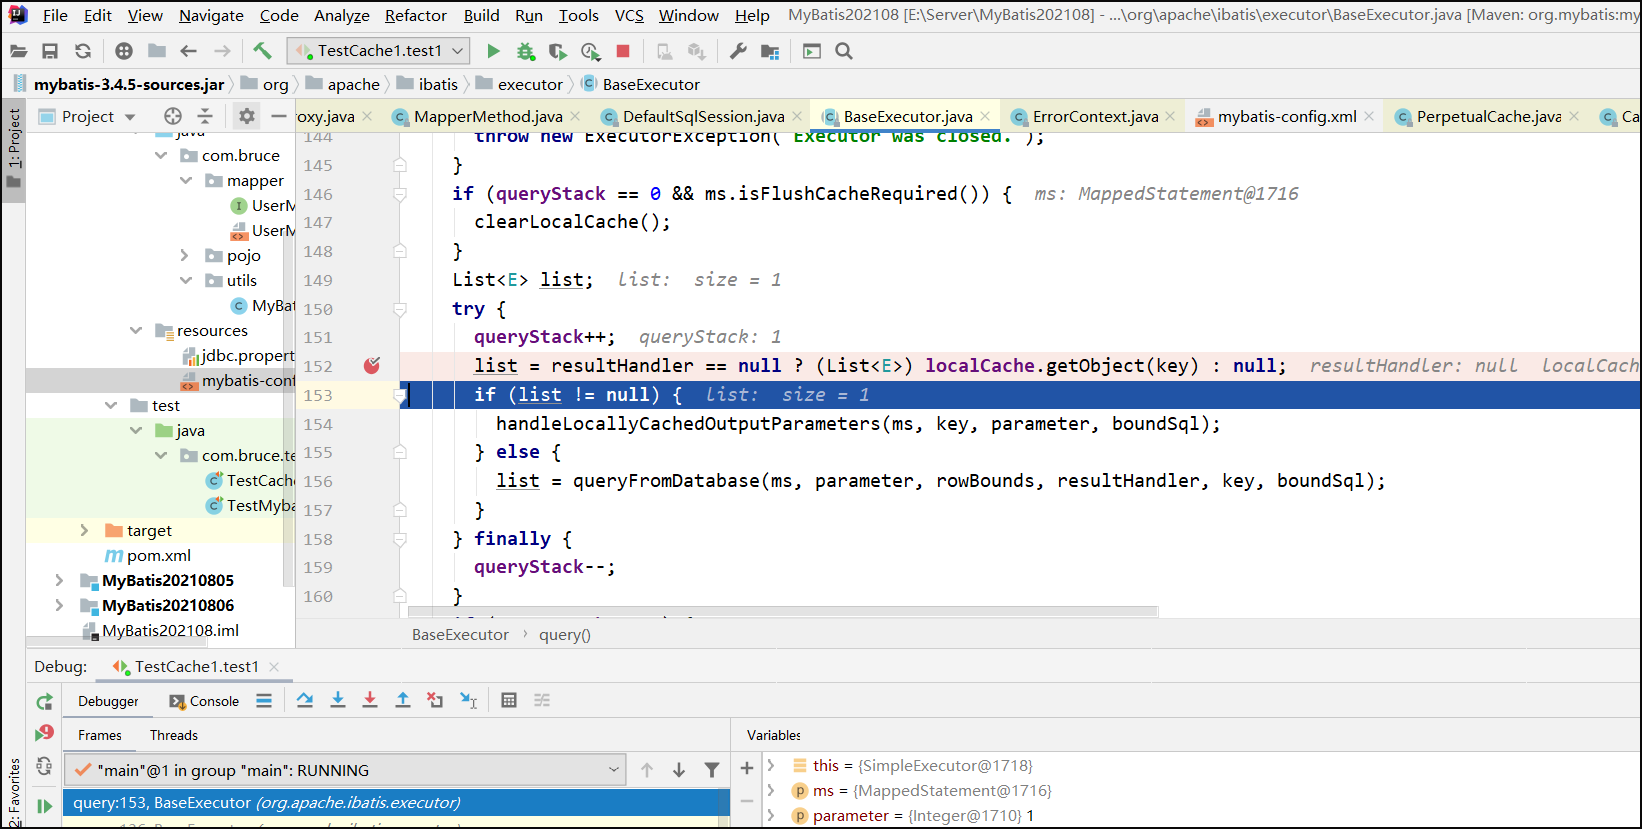Switch to MapperMethod.java tab
The image size is (1642, 829).
488,116
